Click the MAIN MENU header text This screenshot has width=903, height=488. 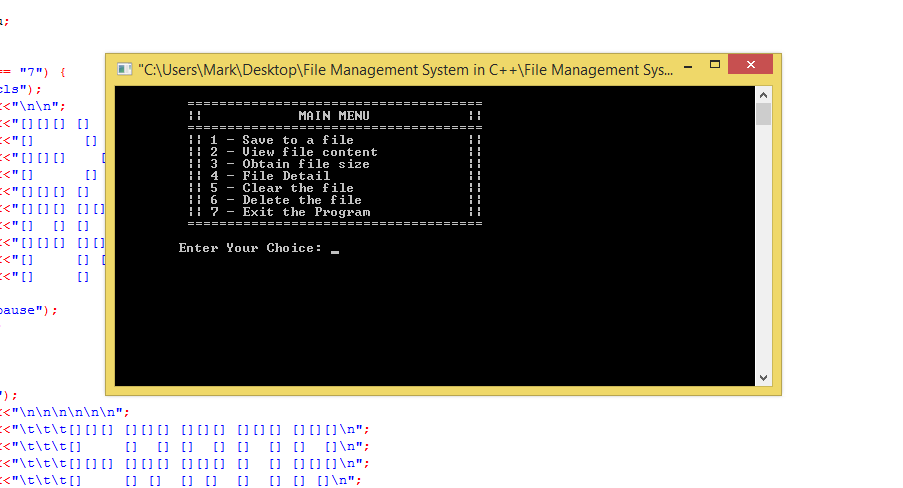coord(333,116)
